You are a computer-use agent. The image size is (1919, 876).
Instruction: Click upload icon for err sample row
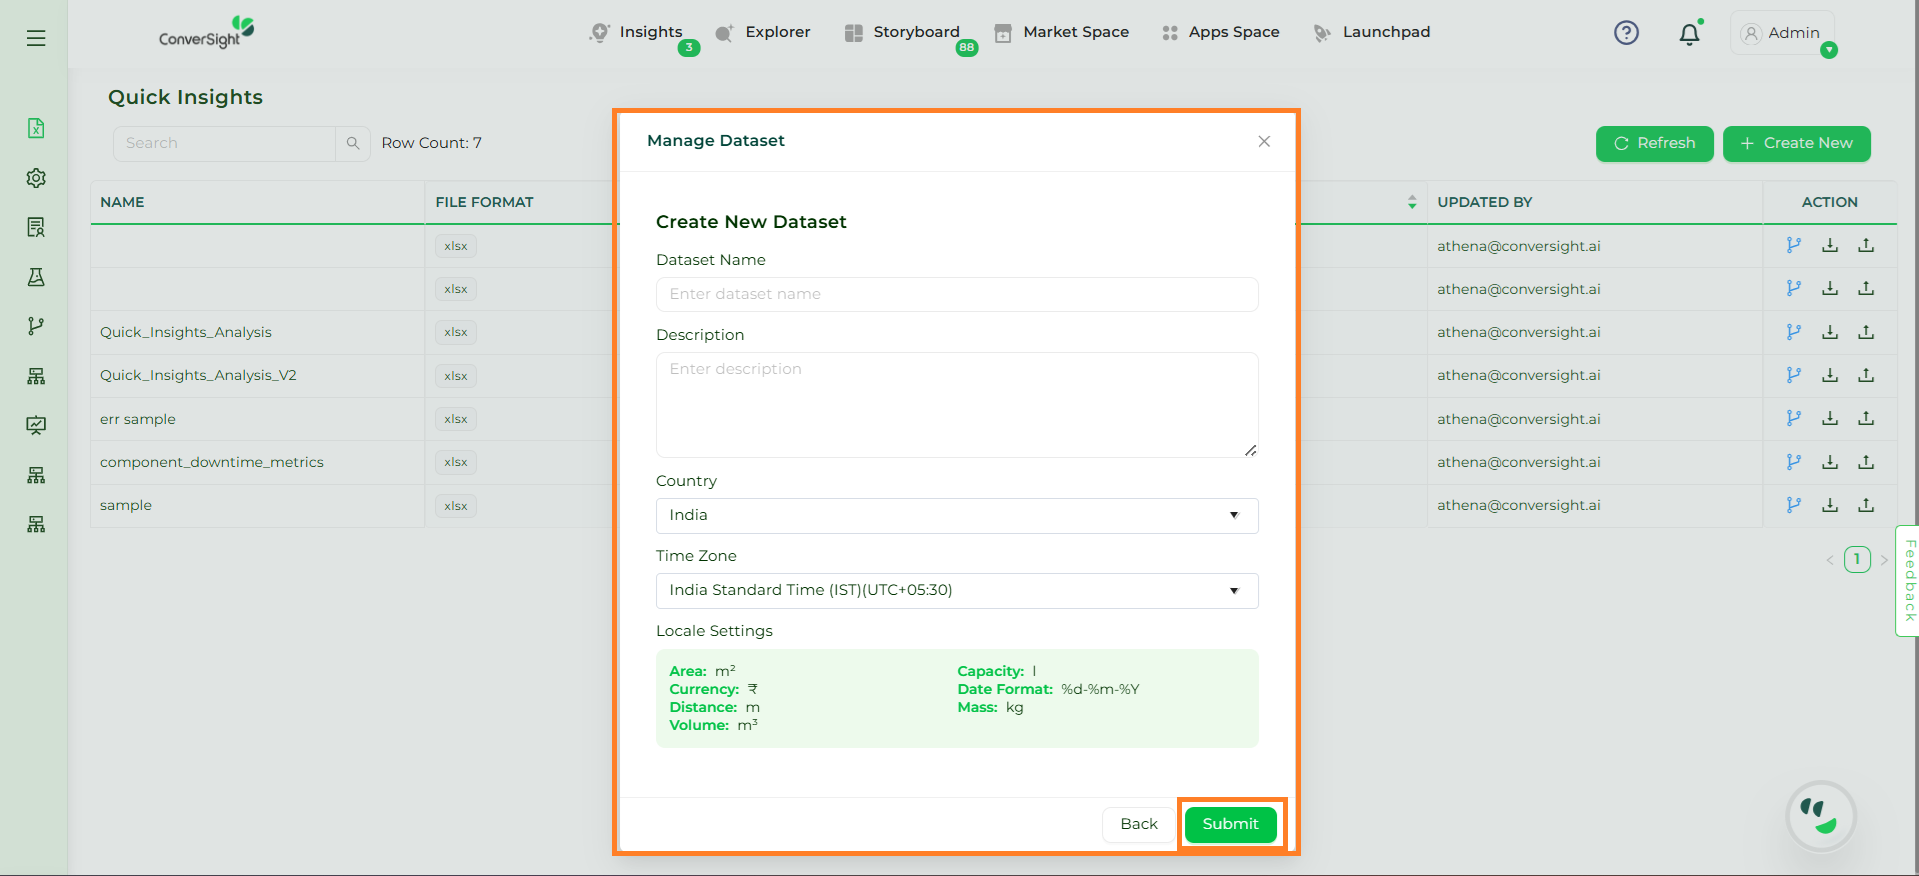[x=1865, y=418]
